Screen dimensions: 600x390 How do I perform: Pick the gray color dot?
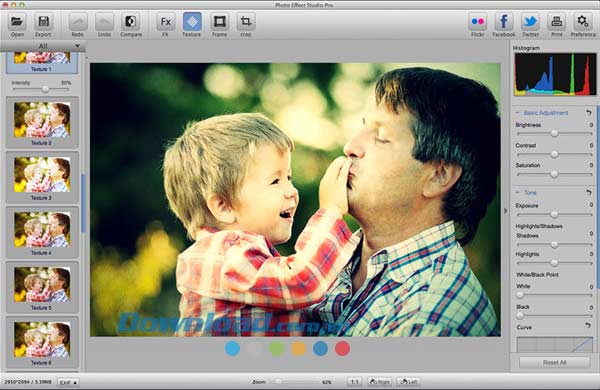[254, 349]
